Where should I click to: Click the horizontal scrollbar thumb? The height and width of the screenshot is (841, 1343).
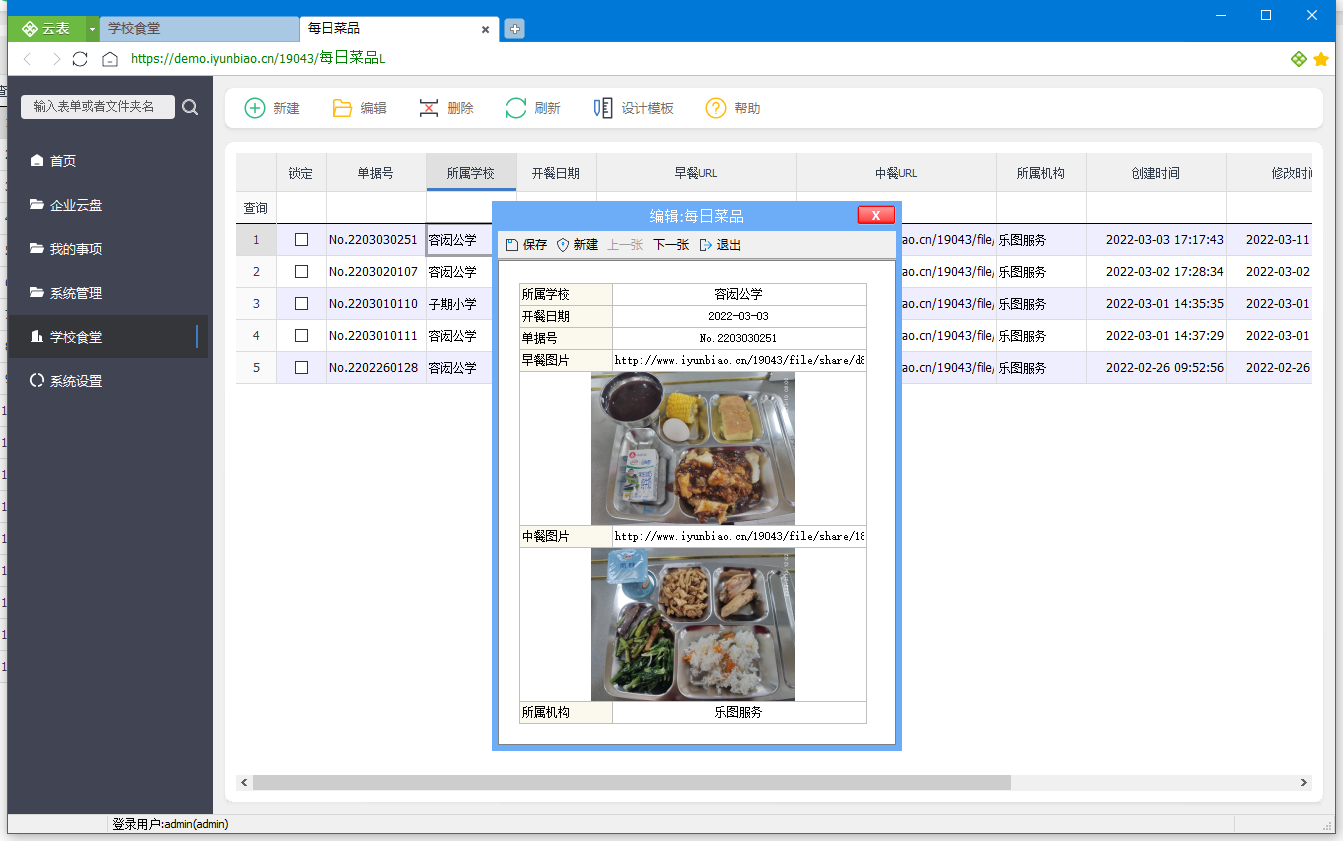pos(631,783)
